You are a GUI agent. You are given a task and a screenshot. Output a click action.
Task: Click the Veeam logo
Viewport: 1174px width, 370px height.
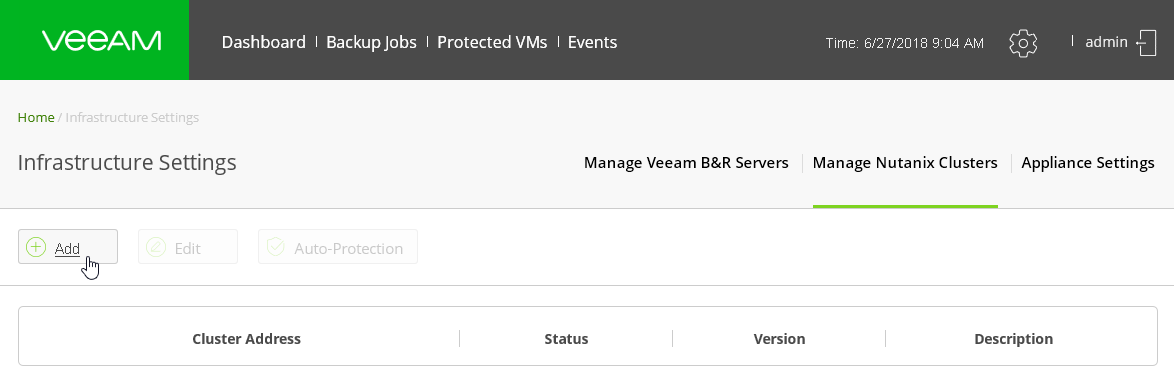pyautogui.click(x=101, y=40)
